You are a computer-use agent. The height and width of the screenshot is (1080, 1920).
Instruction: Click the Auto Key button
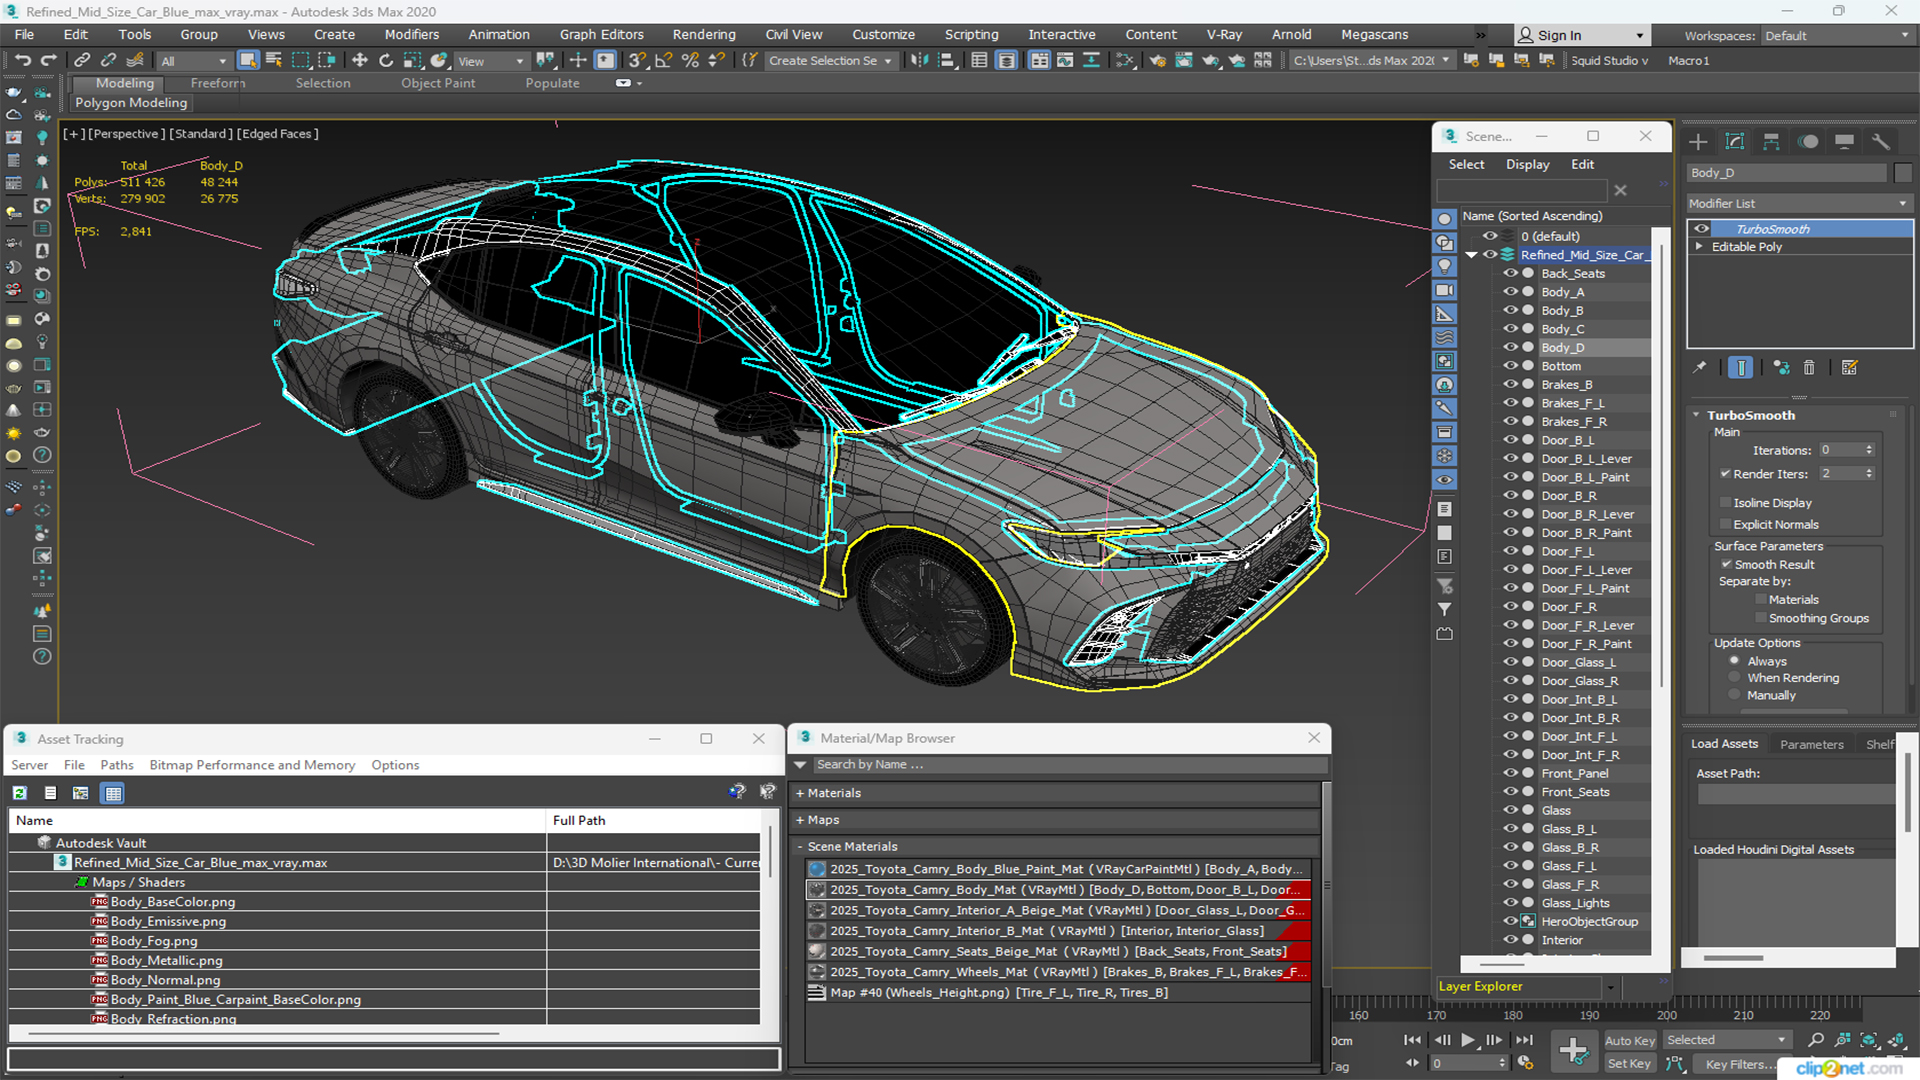[1630, 1041]
